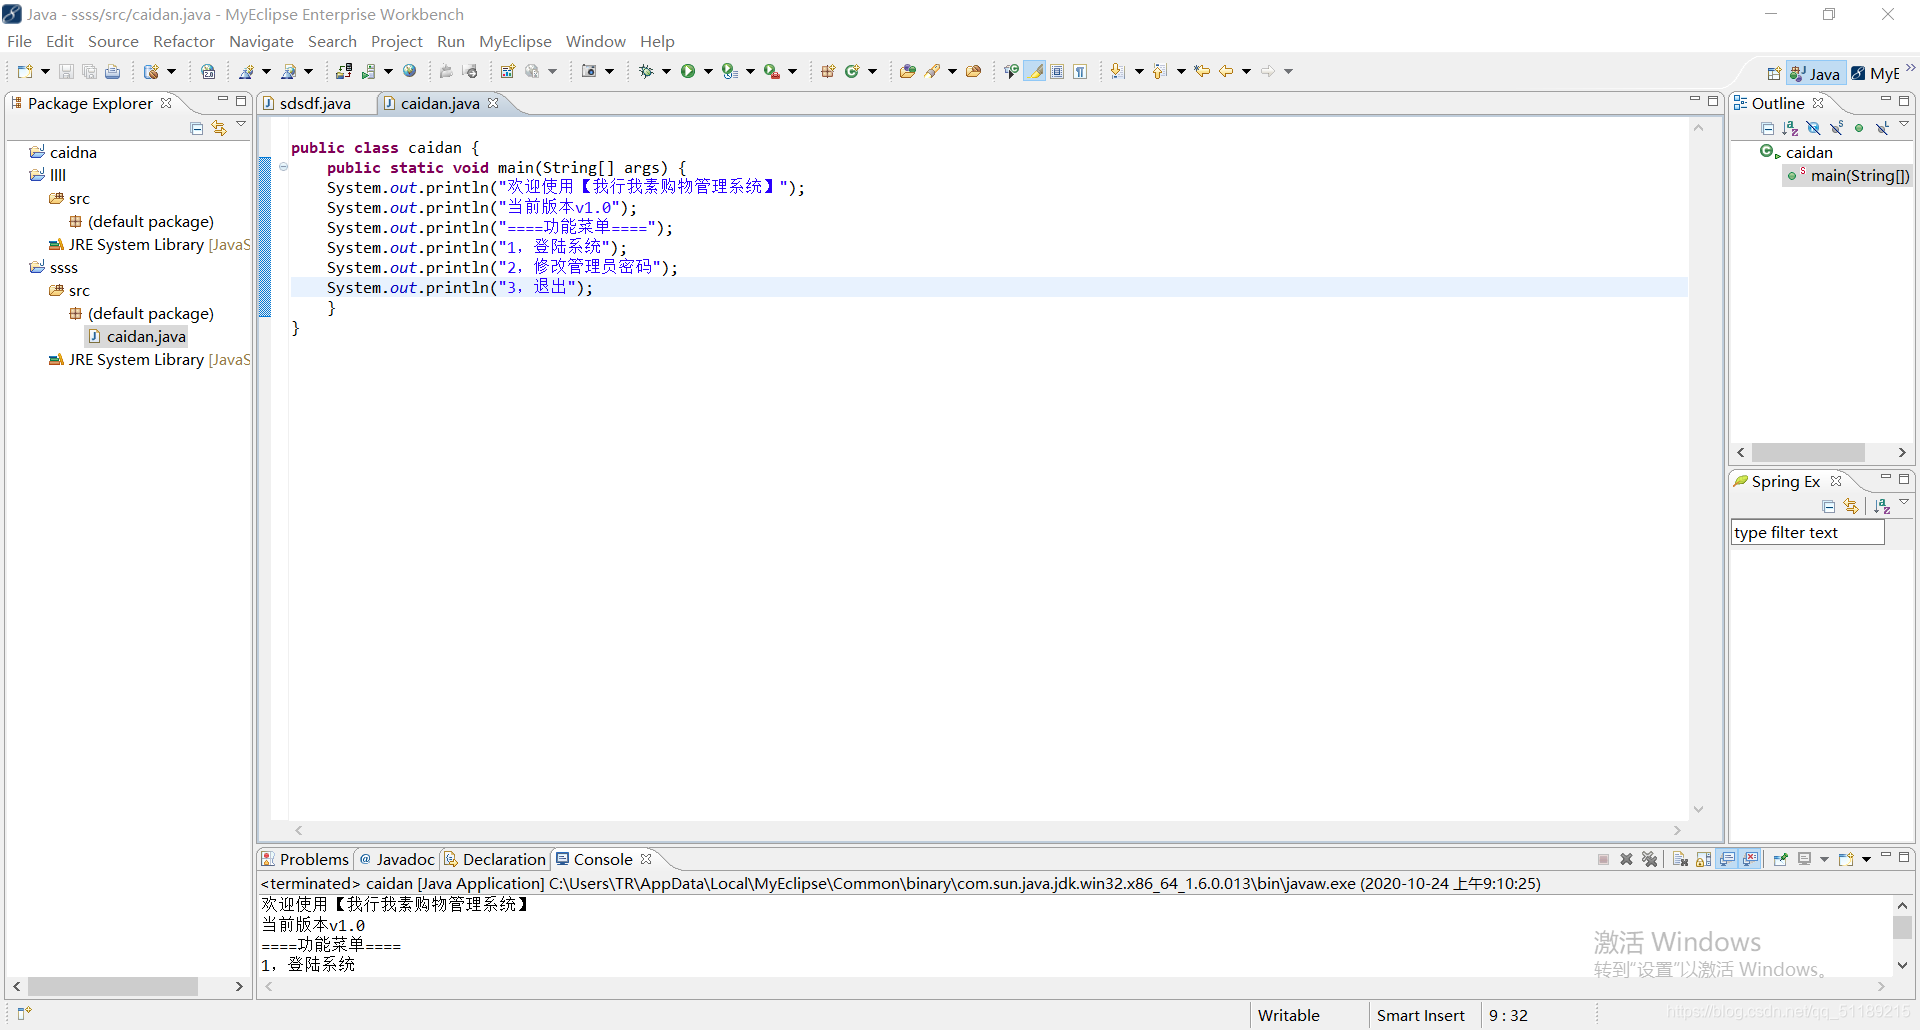Toggle Show Whitespace Characters
Screen dimensions: 1920x1030
[1080, 71]
